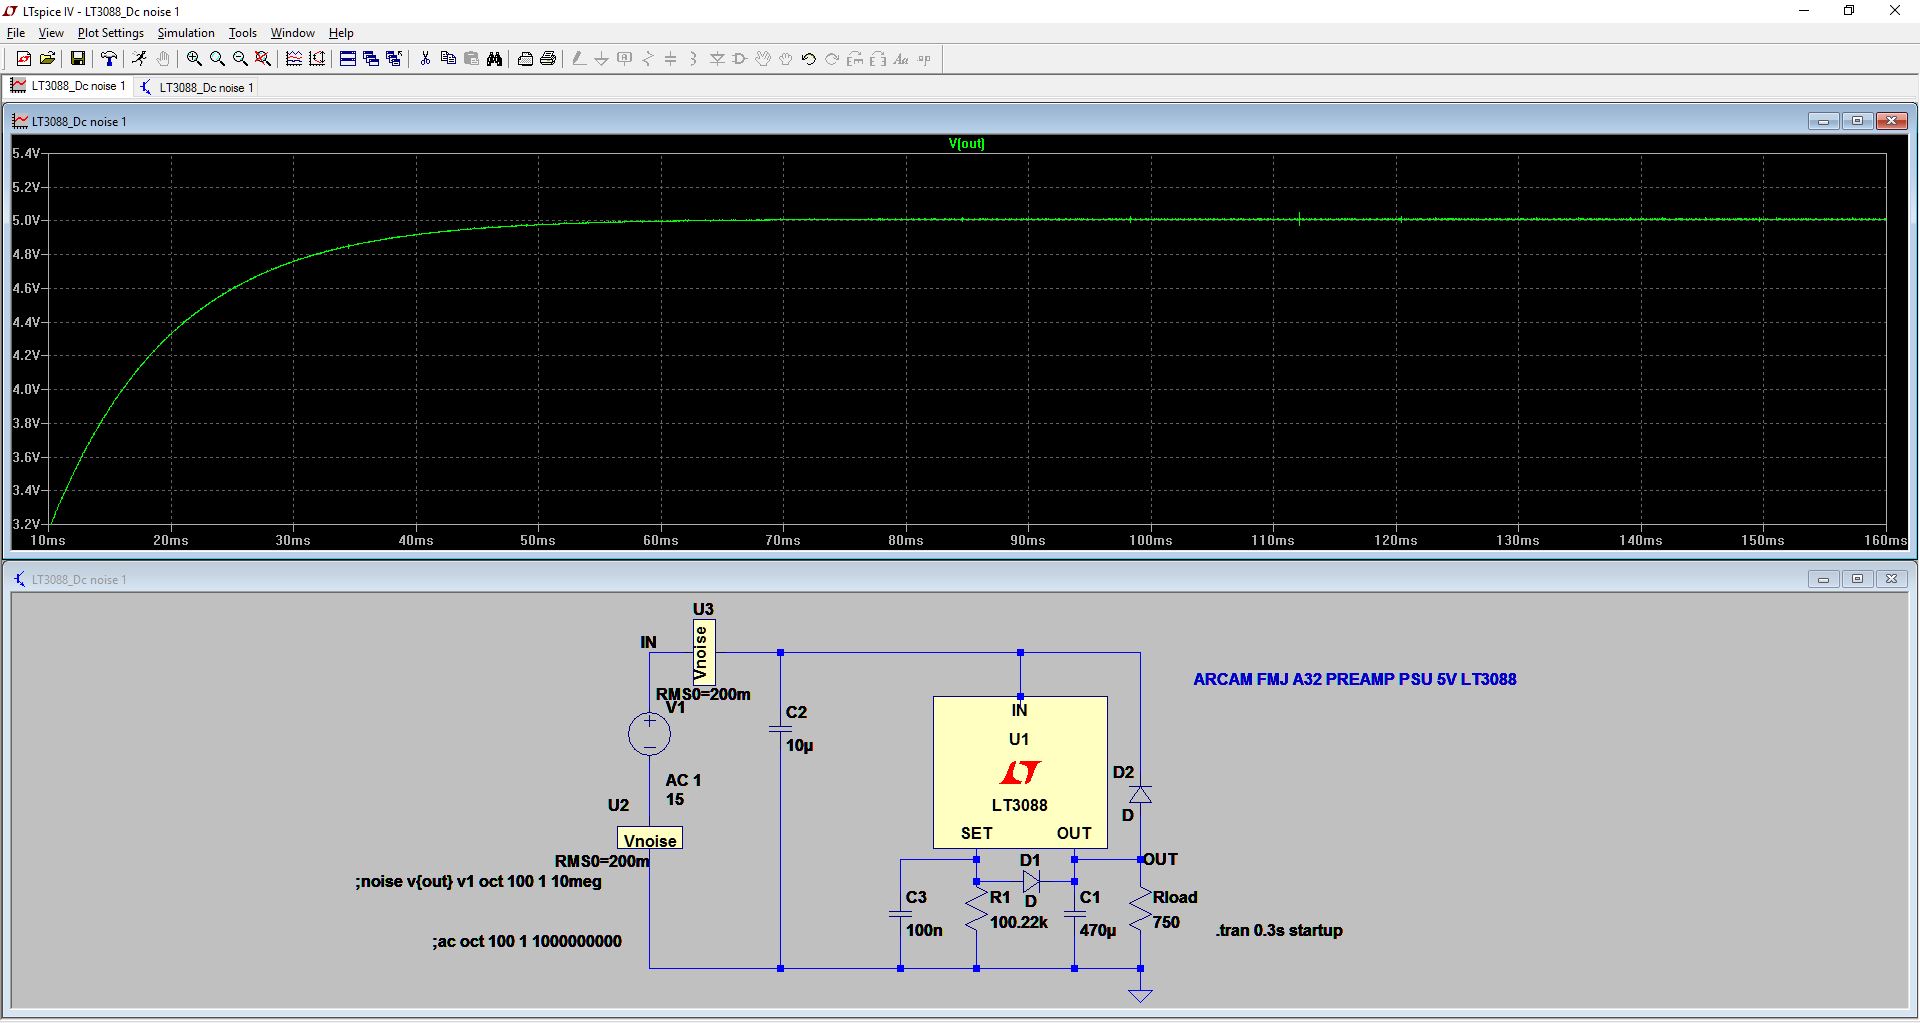1920x1023 pixels.
Task: Click the Place Component gate icon
Action: 740,59
